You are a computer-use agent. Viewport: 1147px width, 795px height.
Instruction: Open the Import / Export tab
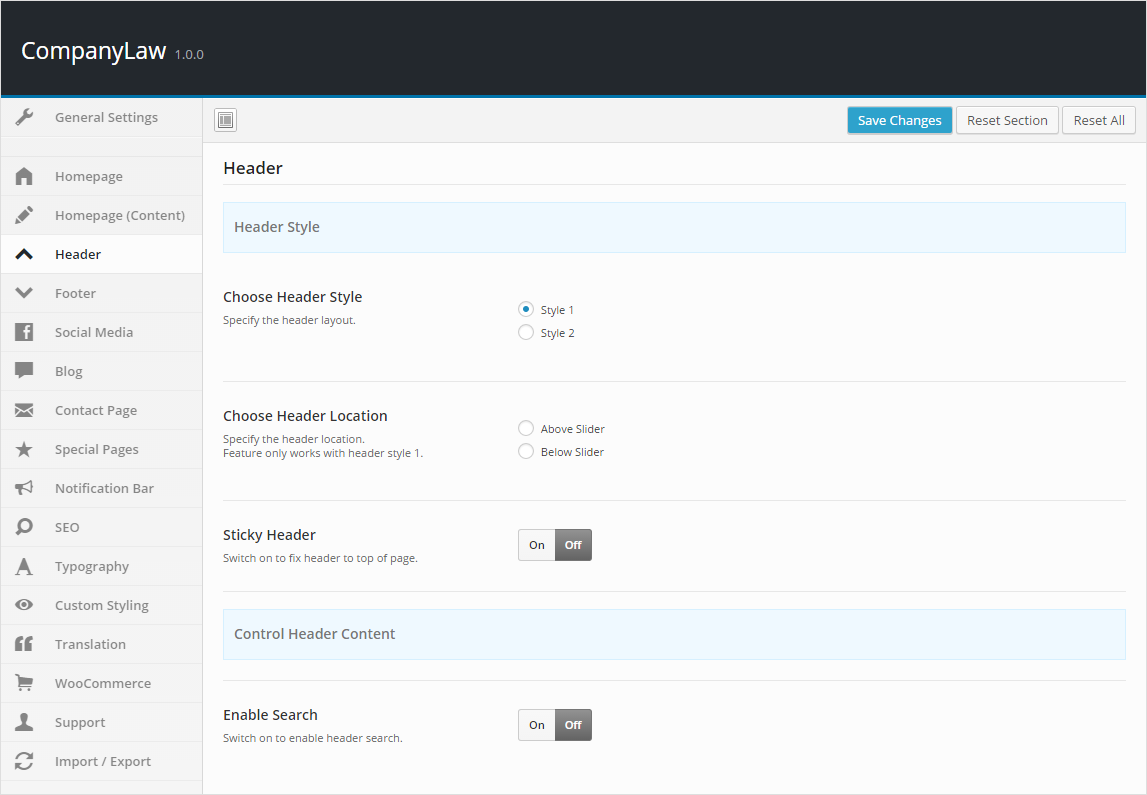click(x=103, y=761)
